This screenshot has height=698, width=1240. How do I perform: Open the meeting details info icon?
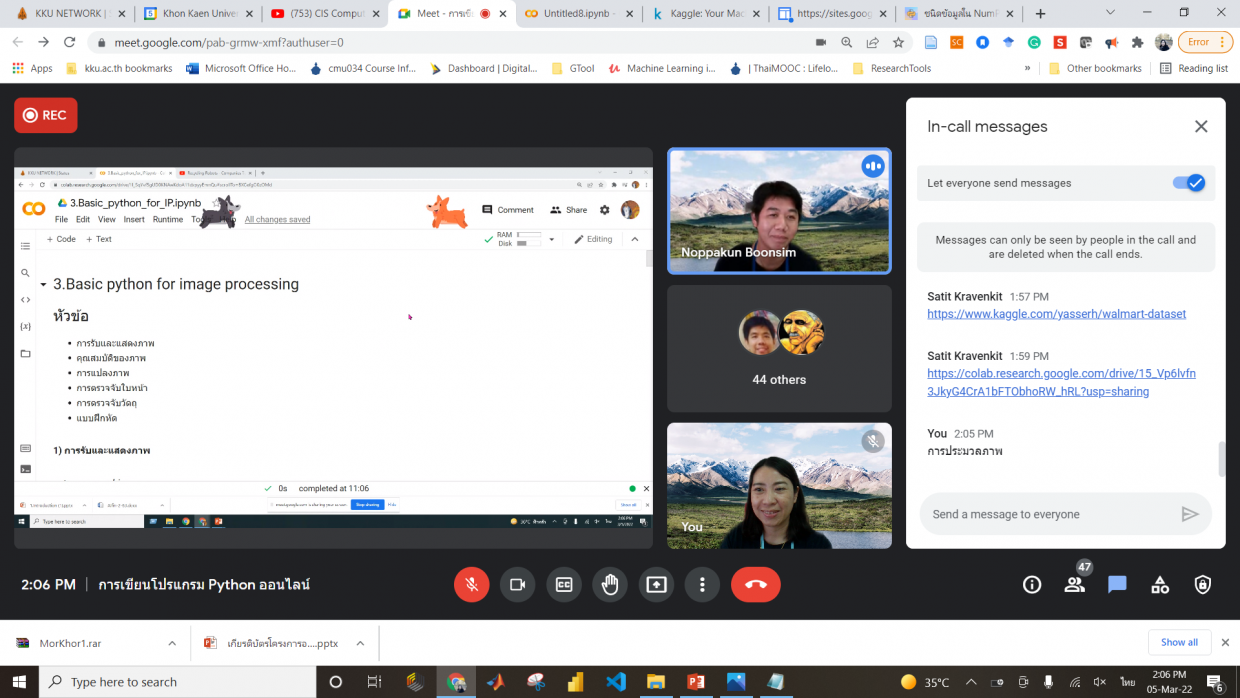(x=1032, y=585)
